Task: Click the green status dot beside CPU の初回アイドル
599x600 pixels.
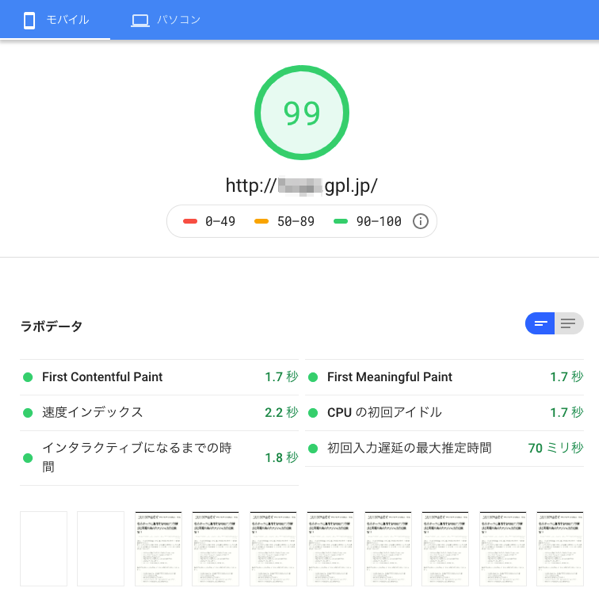Action: click(x=313, y=413)
